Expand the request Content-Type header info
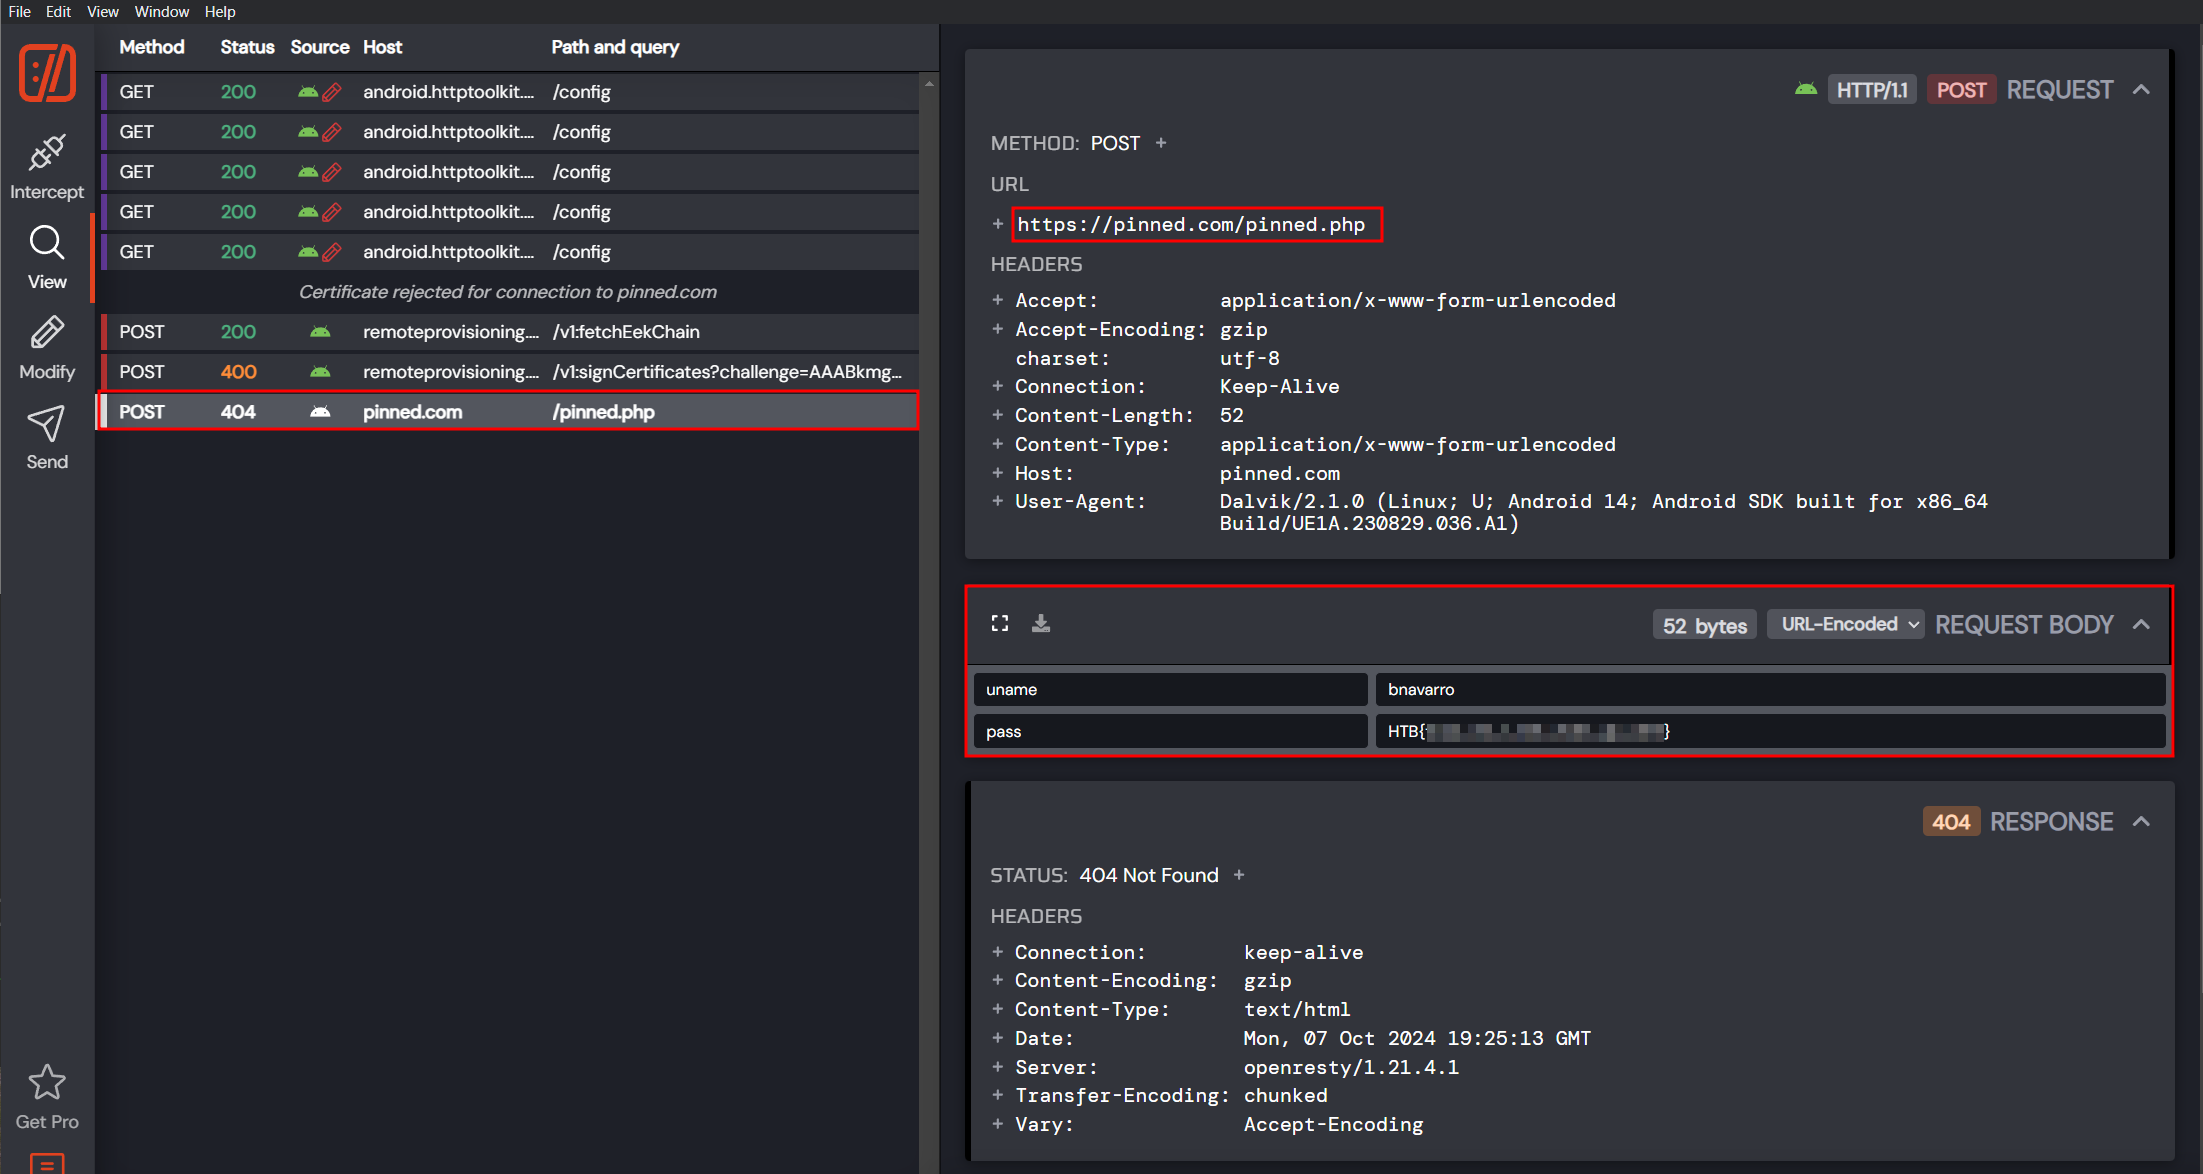Screen dimensions: 2203x1174 tap(997, 444)
